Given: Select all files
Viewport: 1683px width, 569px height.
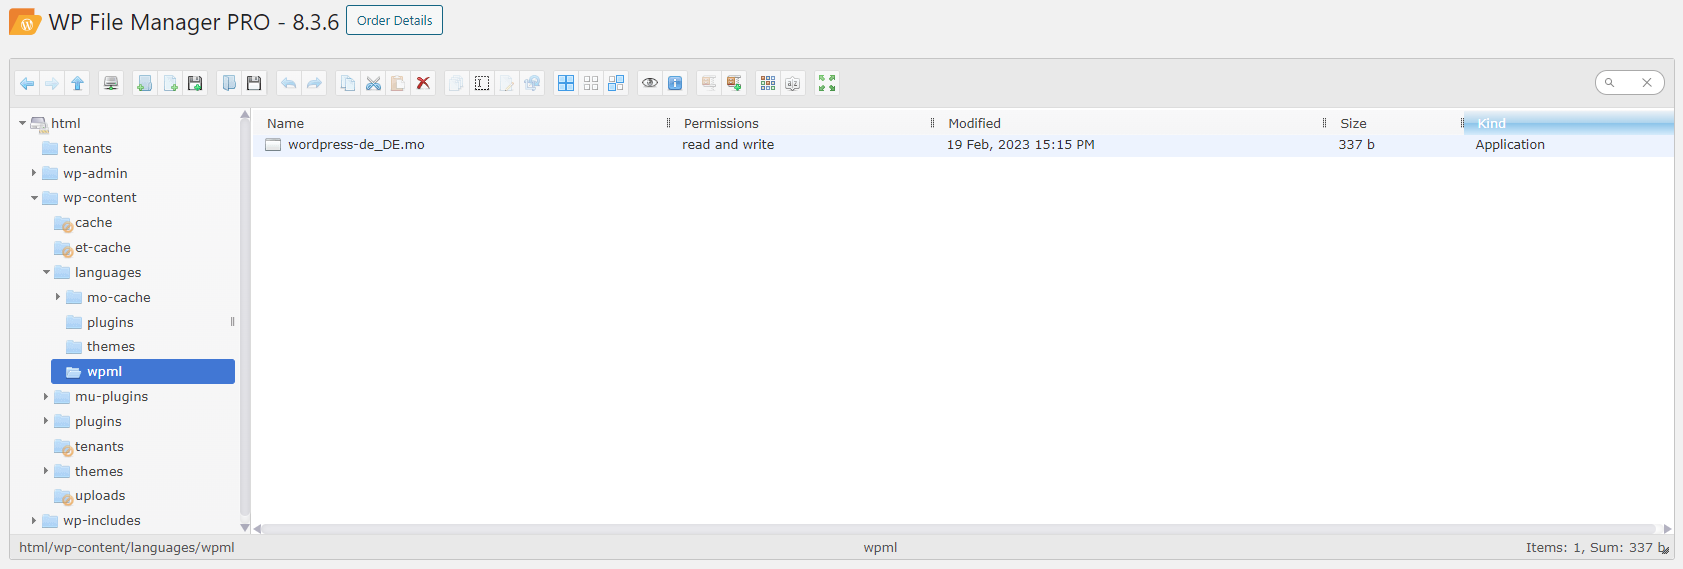Looking at the screenshot, I should (x=566, y=83).
